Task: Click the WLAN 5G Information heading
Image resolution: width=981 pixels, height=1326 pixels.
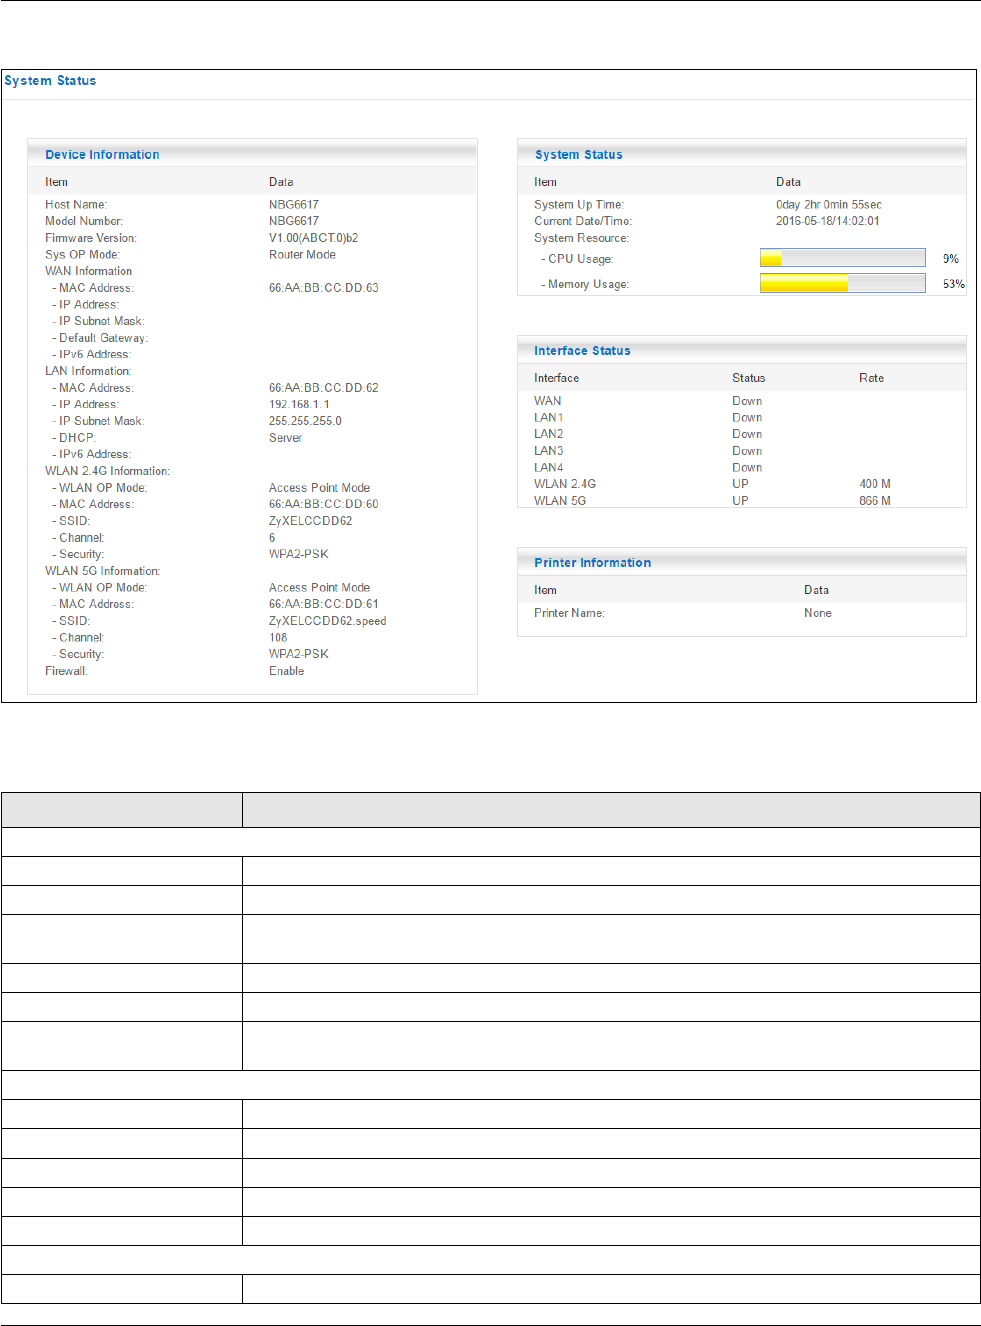Action: (102, 571)
